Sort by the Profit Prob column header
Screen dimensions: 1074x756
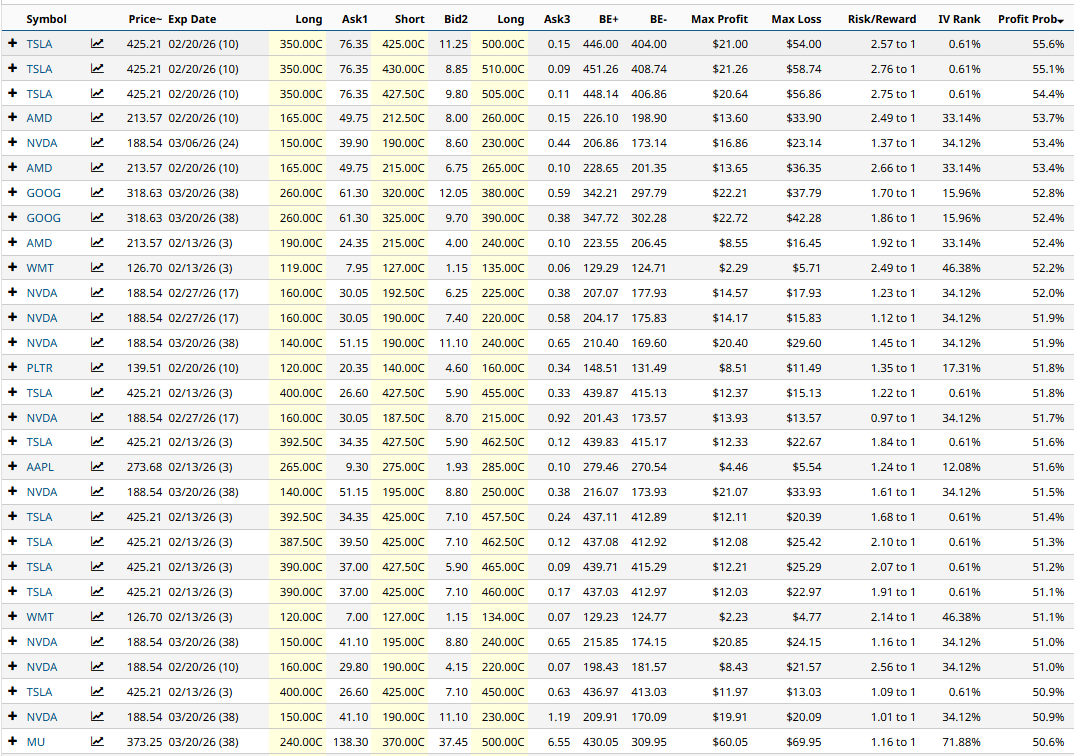pos(1030,19)
